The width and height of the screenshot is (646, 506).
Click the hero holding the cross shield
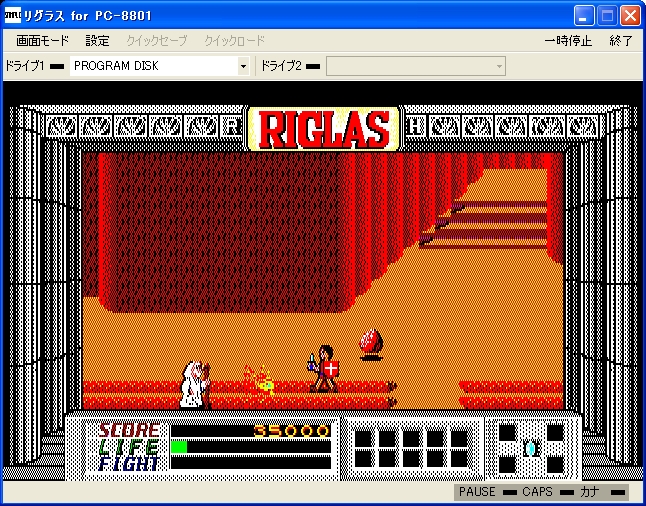(x=324, y=369)
